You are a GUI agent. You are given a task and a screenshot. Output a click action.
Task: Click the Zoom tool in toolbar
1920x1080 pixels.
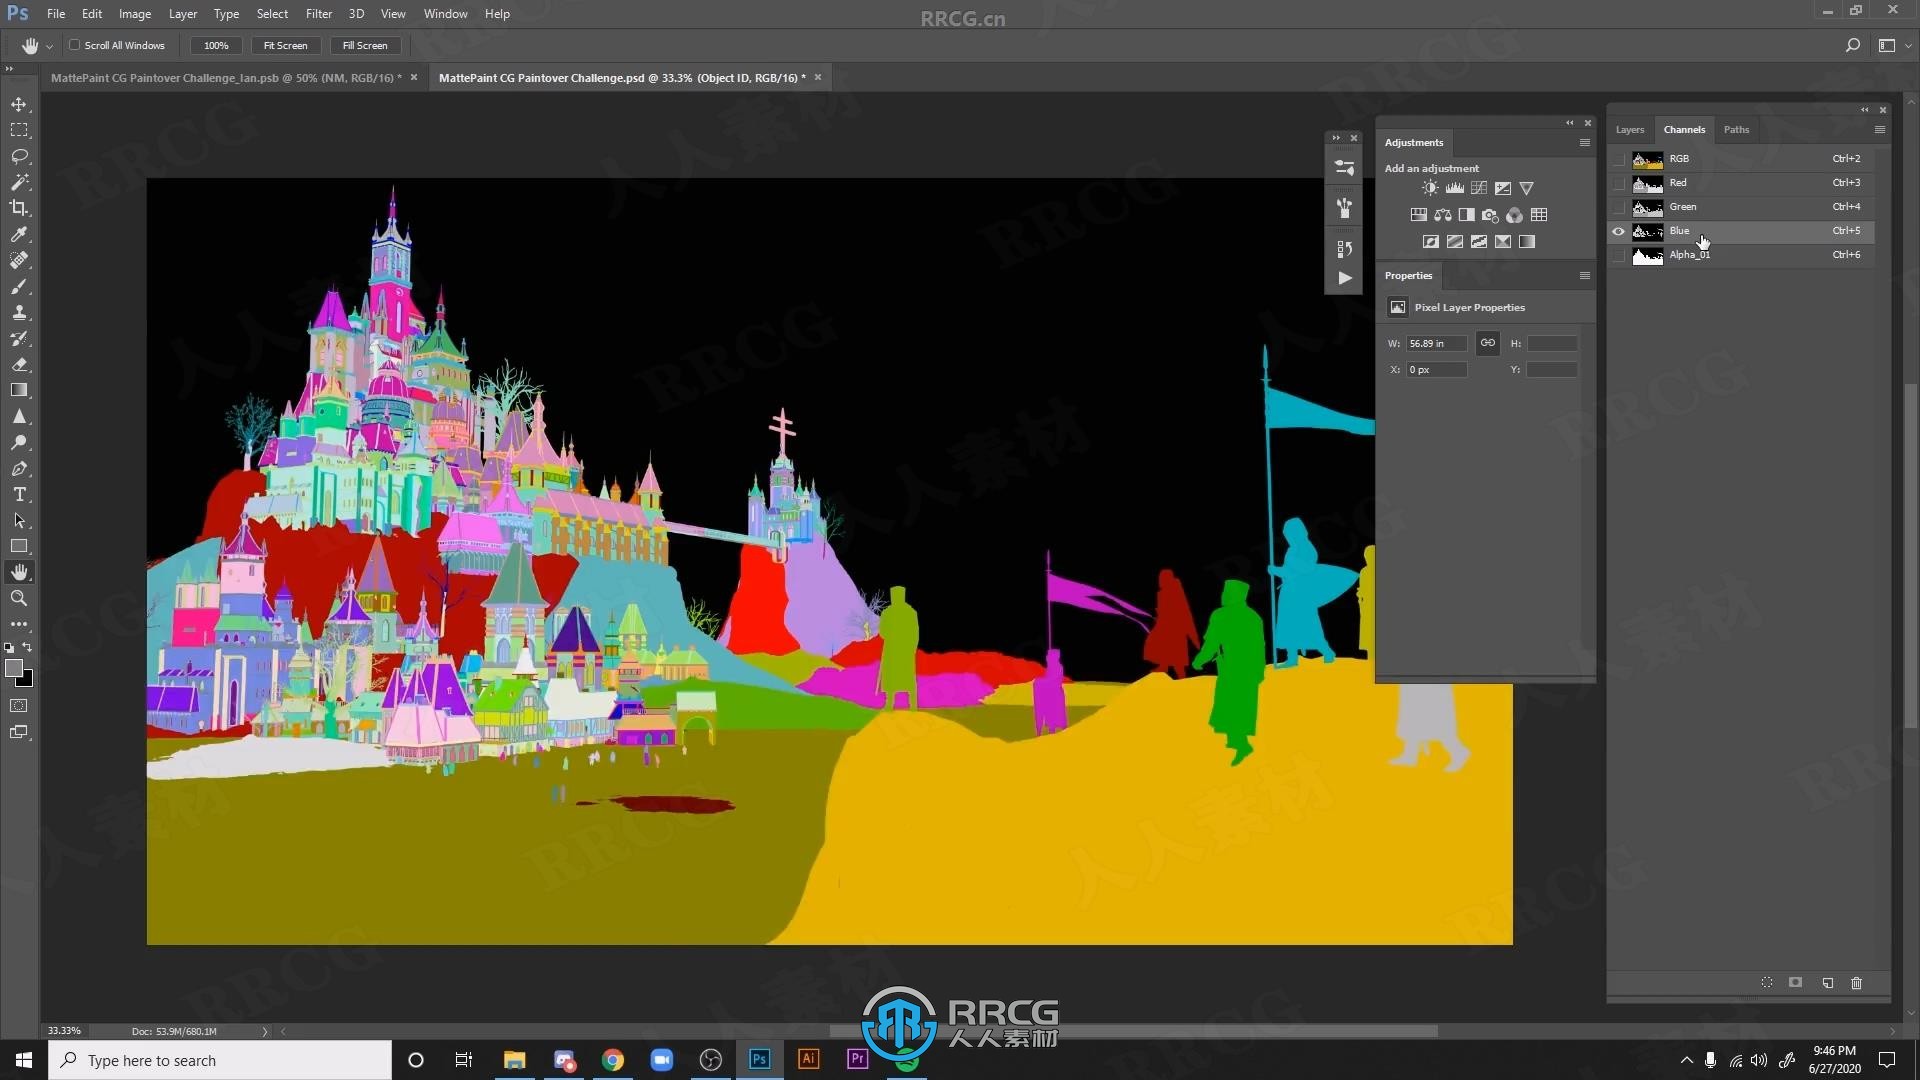tap(18, 597)
